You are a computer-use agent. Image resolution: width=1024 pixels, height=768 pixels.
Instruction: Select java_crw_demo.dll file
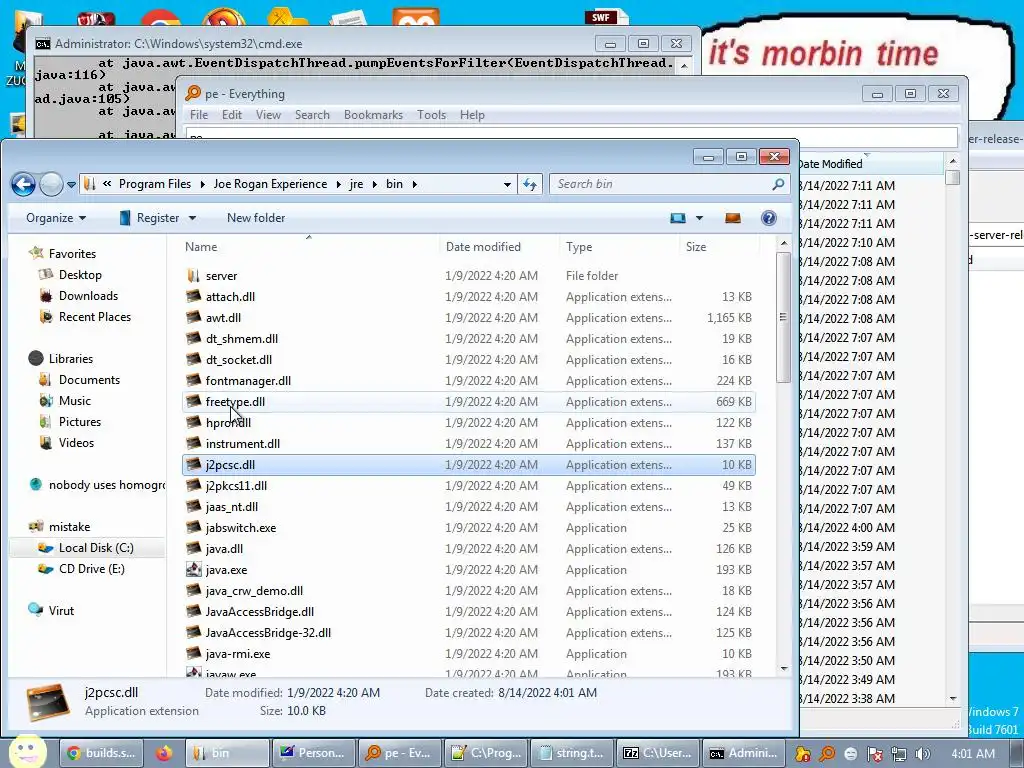click(x=254, y=591)
